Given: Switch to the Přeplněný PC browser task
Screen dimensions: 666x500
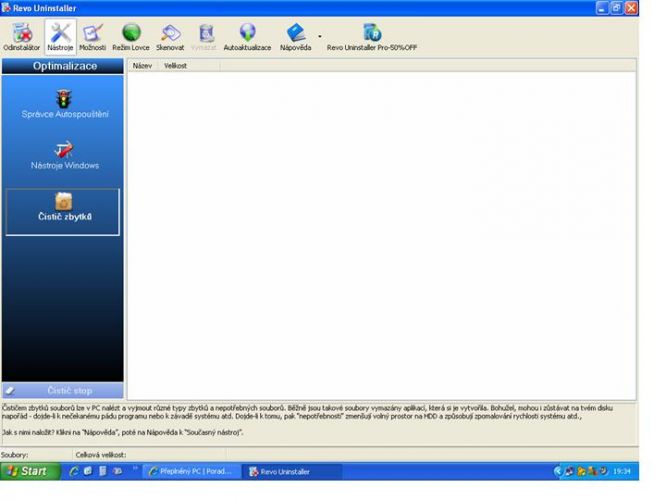Looking at the screenshot, I should (x=191, y=471).
